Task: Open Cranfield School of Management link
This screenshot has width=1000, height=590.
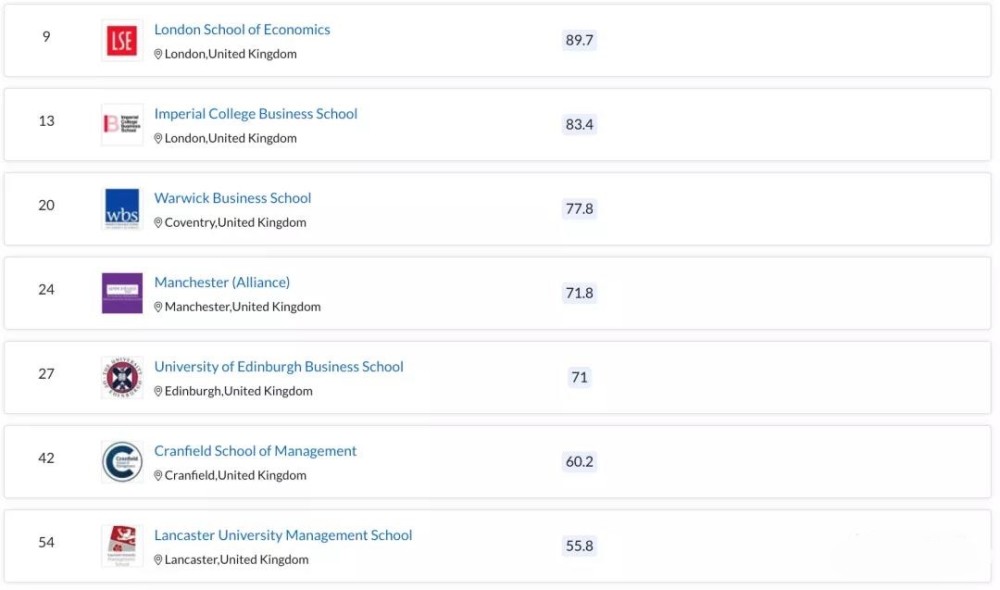Action: click(x=255, y=451)
